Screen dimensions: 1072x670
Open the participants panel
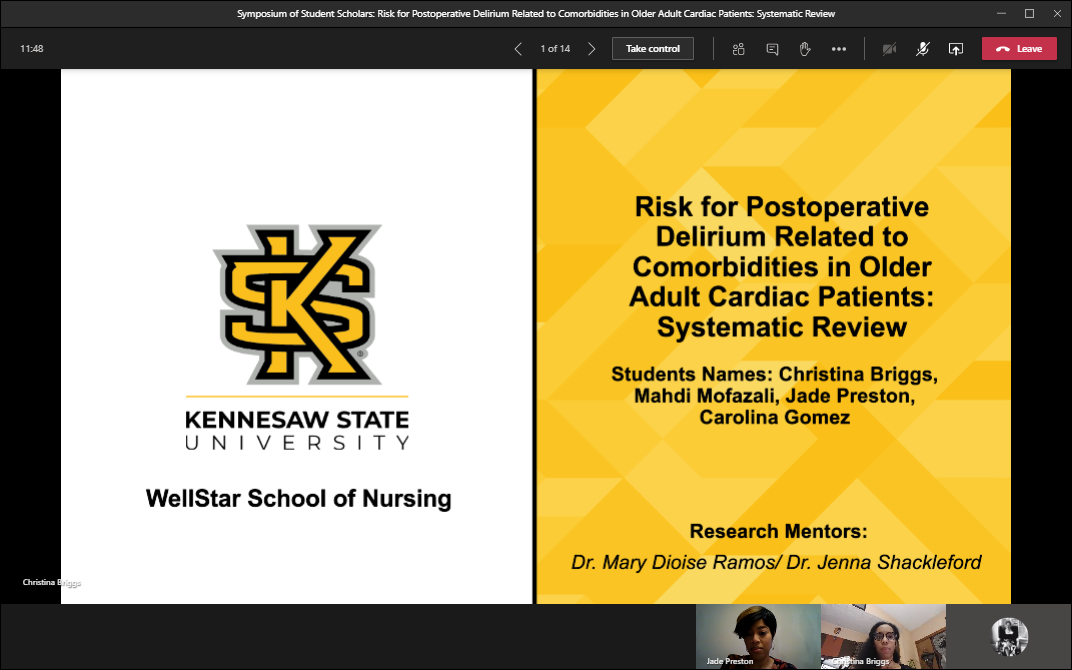click(x=739, y=49)
